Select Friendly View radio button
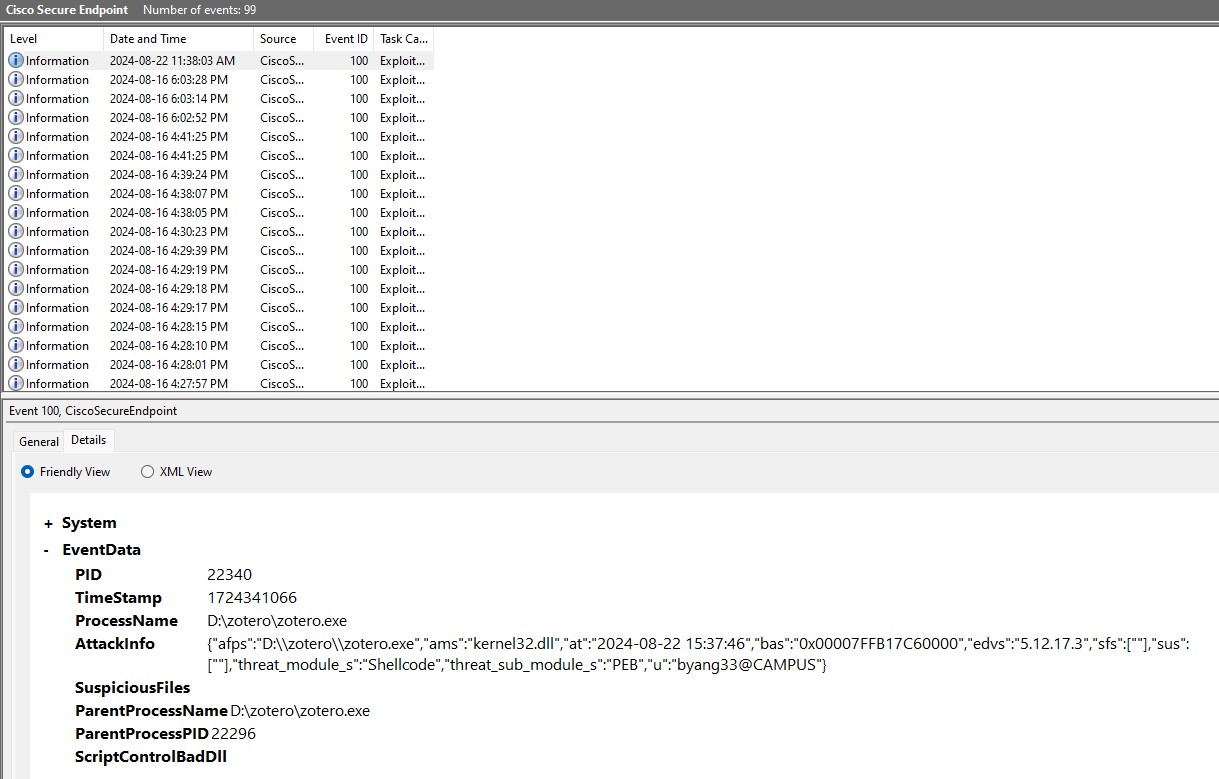Image resolution: width=1219 pixels, height=779 pixels. tap(27, 472)
